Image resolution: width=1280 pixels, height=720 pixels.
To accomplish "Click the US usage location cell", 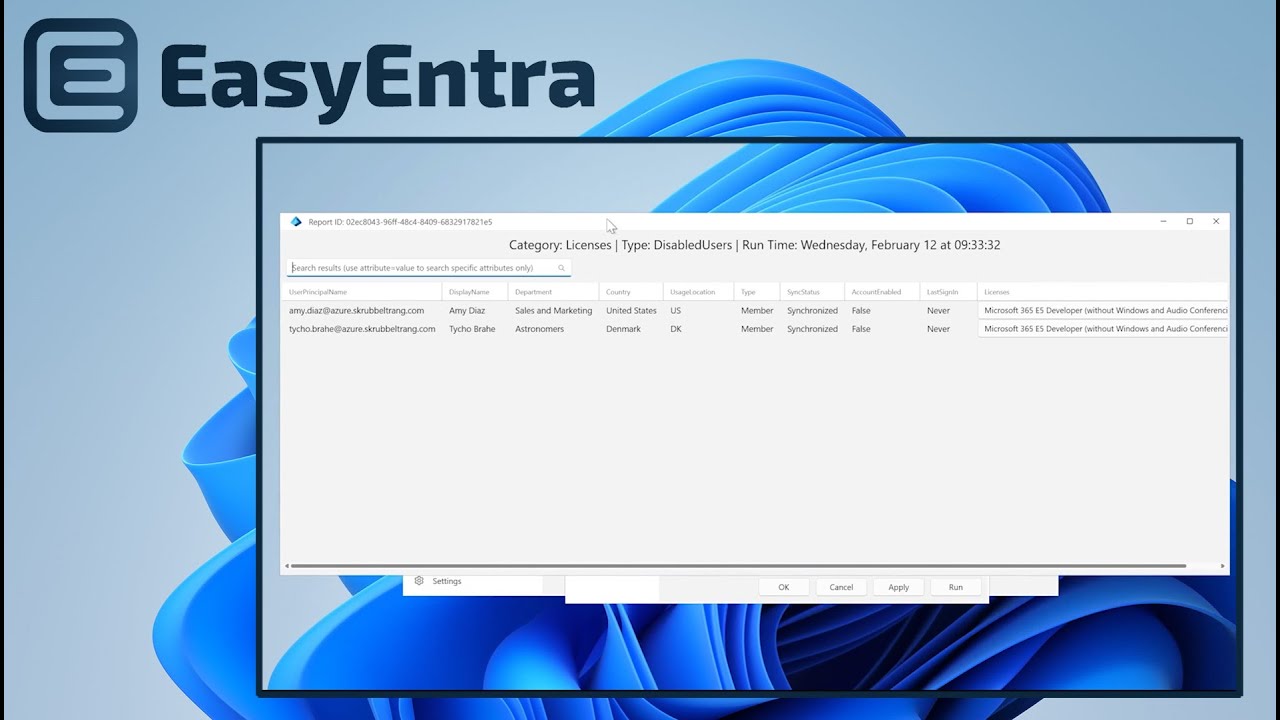I will point(676,311).
